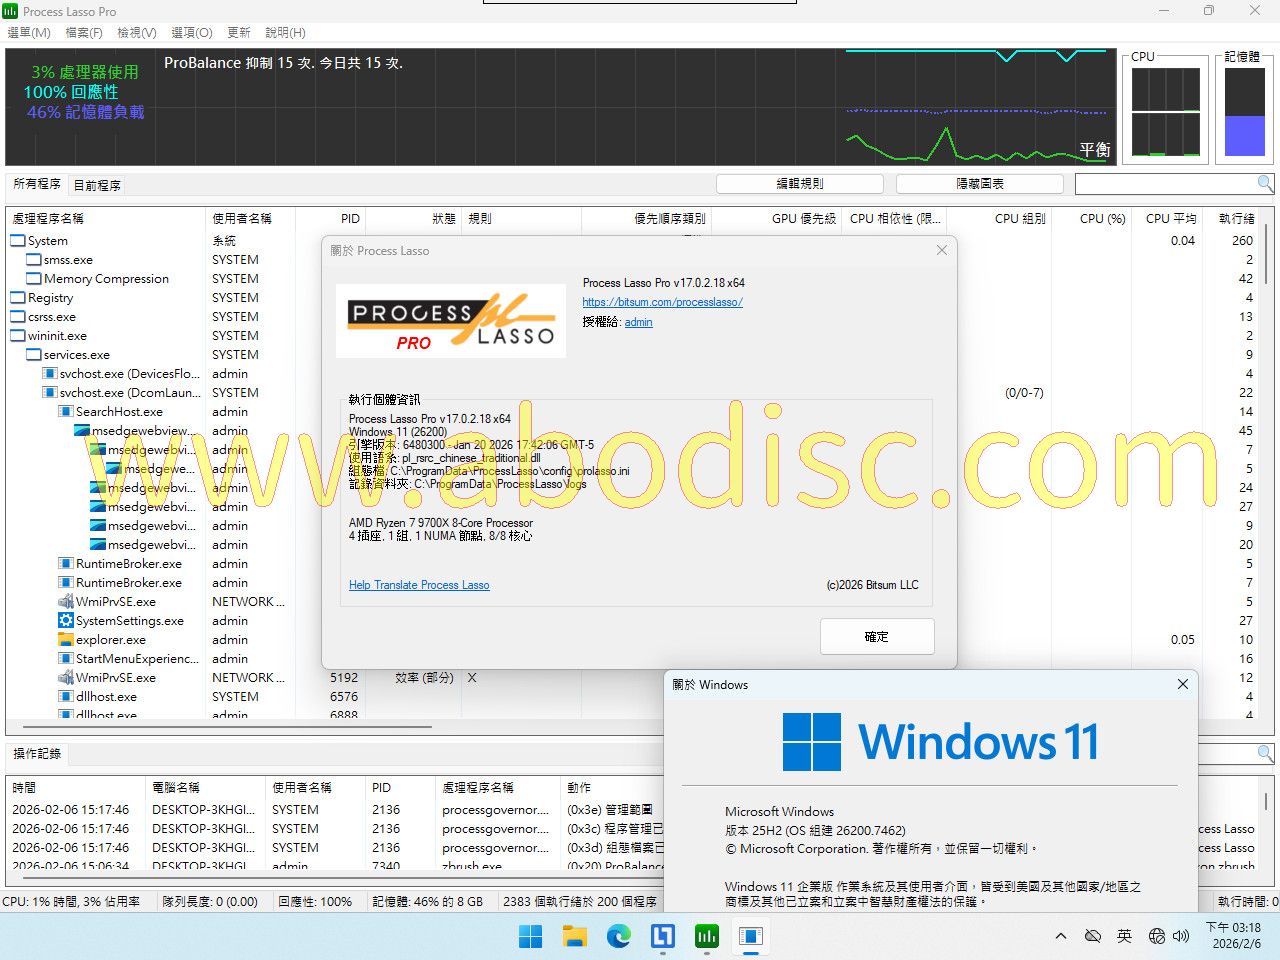Click the Process Lasso Pro logo image
Viewport: 1280px width, 960px height.
450,322
